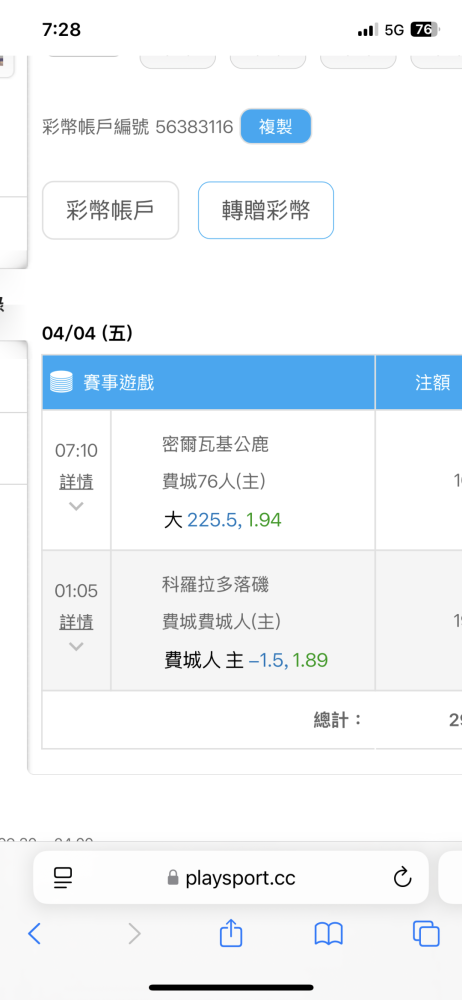Expand the chevron under 01:05 詳情
This screenshot has height=1000, width=462.
(x=77, y=647)
